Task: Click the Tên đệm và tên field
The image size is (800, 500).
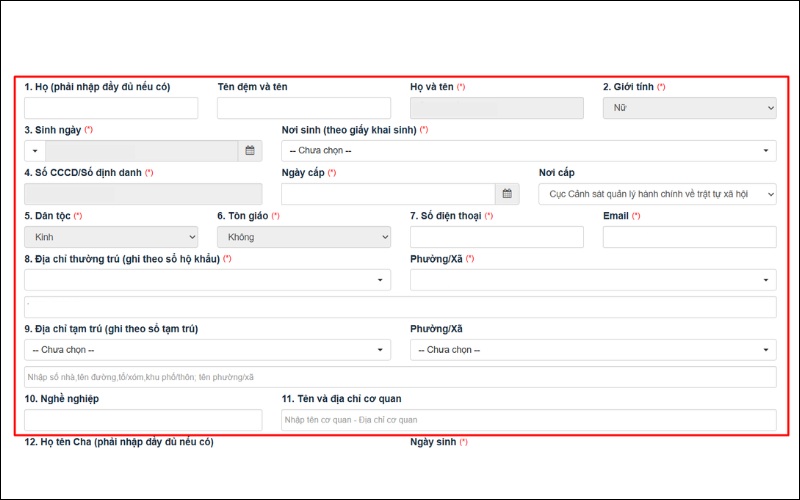Action: [303, 108]
